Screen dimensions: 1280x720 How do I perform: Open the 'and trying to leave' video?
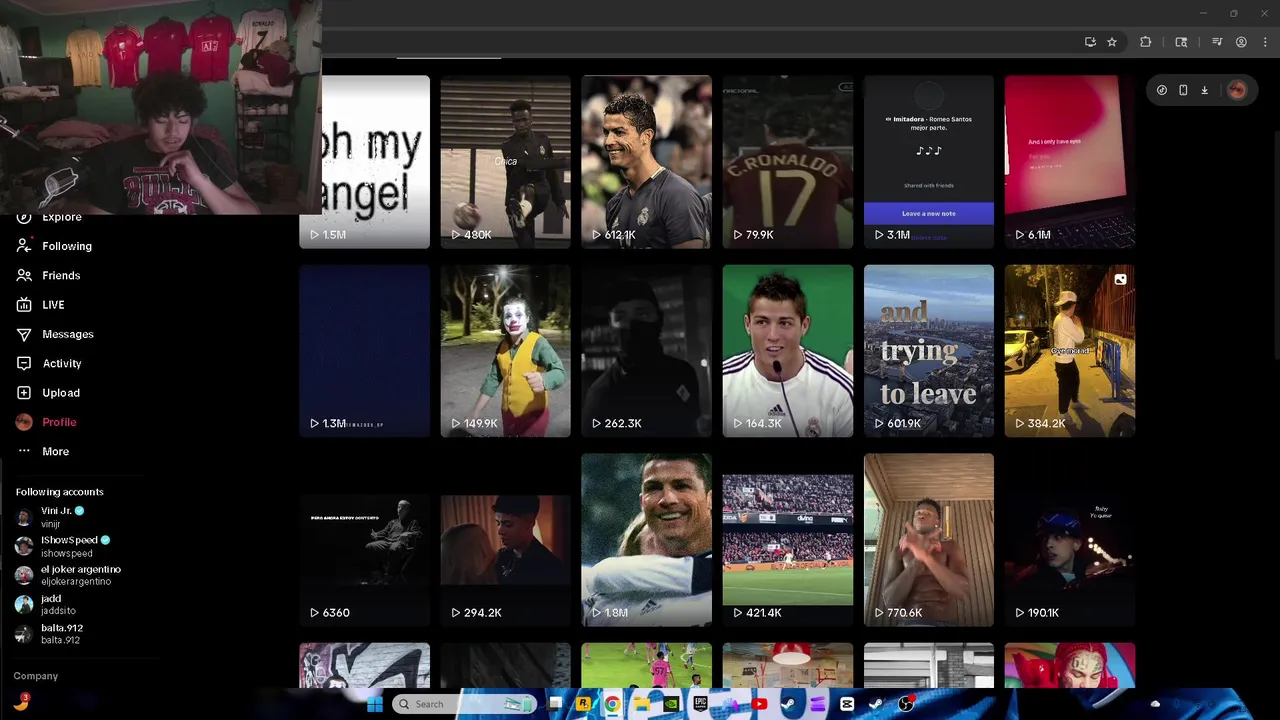pyautogui.click(x=929, y=351)
